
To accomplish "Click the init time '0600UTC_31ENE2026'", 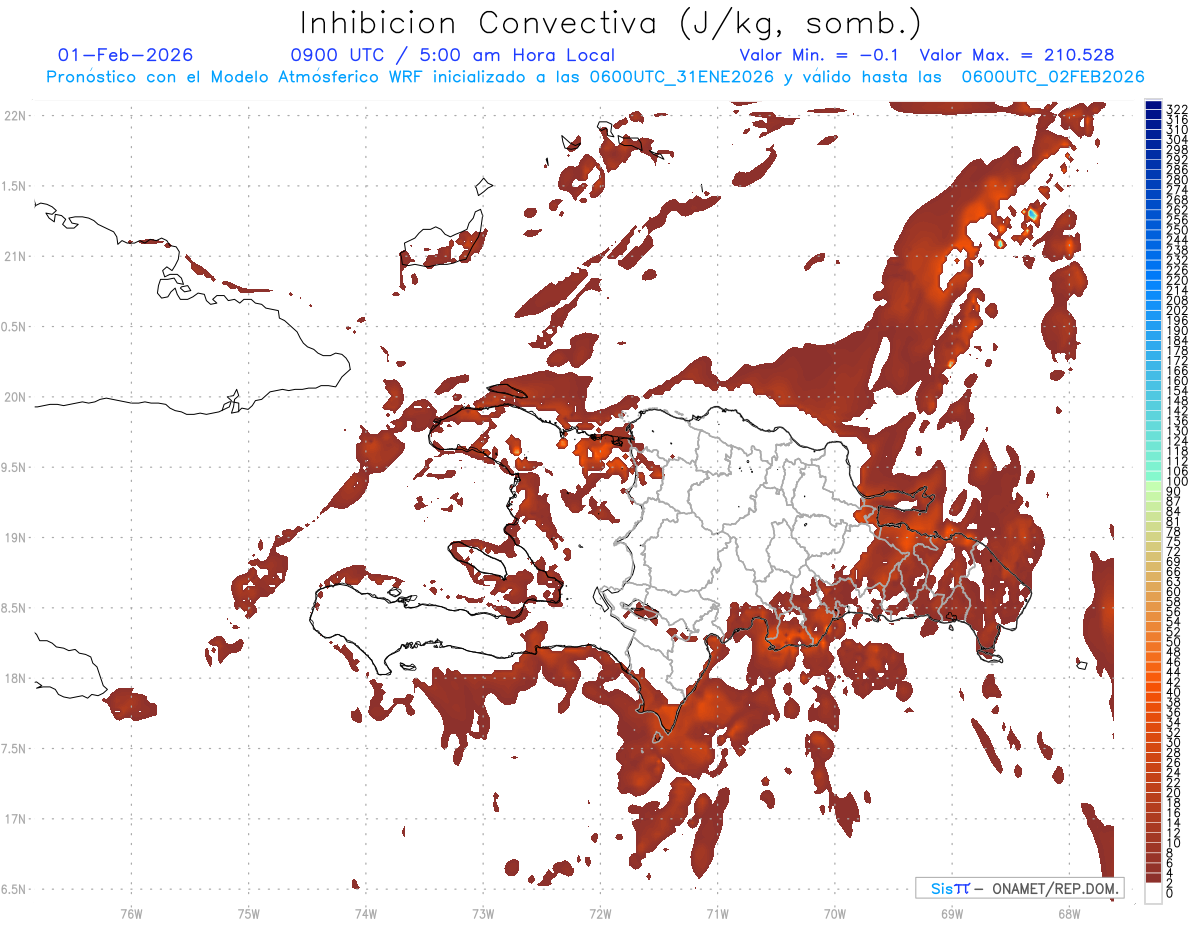I will coord(682,77).
